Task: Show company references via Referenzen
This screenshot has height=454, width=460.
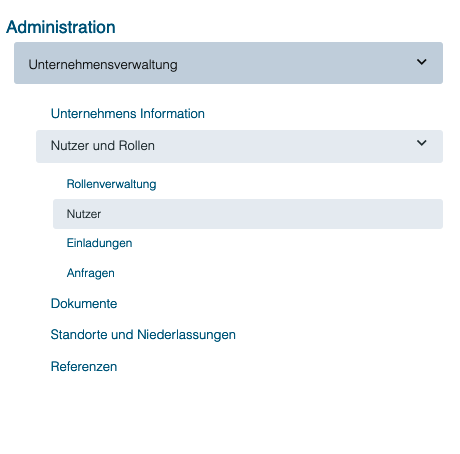Action: [x=84, y=367]
